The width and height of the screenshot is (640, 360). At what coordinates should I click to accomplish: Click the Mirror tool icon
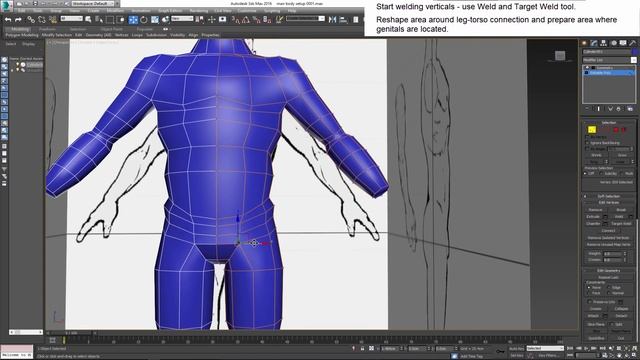[333, 19]
